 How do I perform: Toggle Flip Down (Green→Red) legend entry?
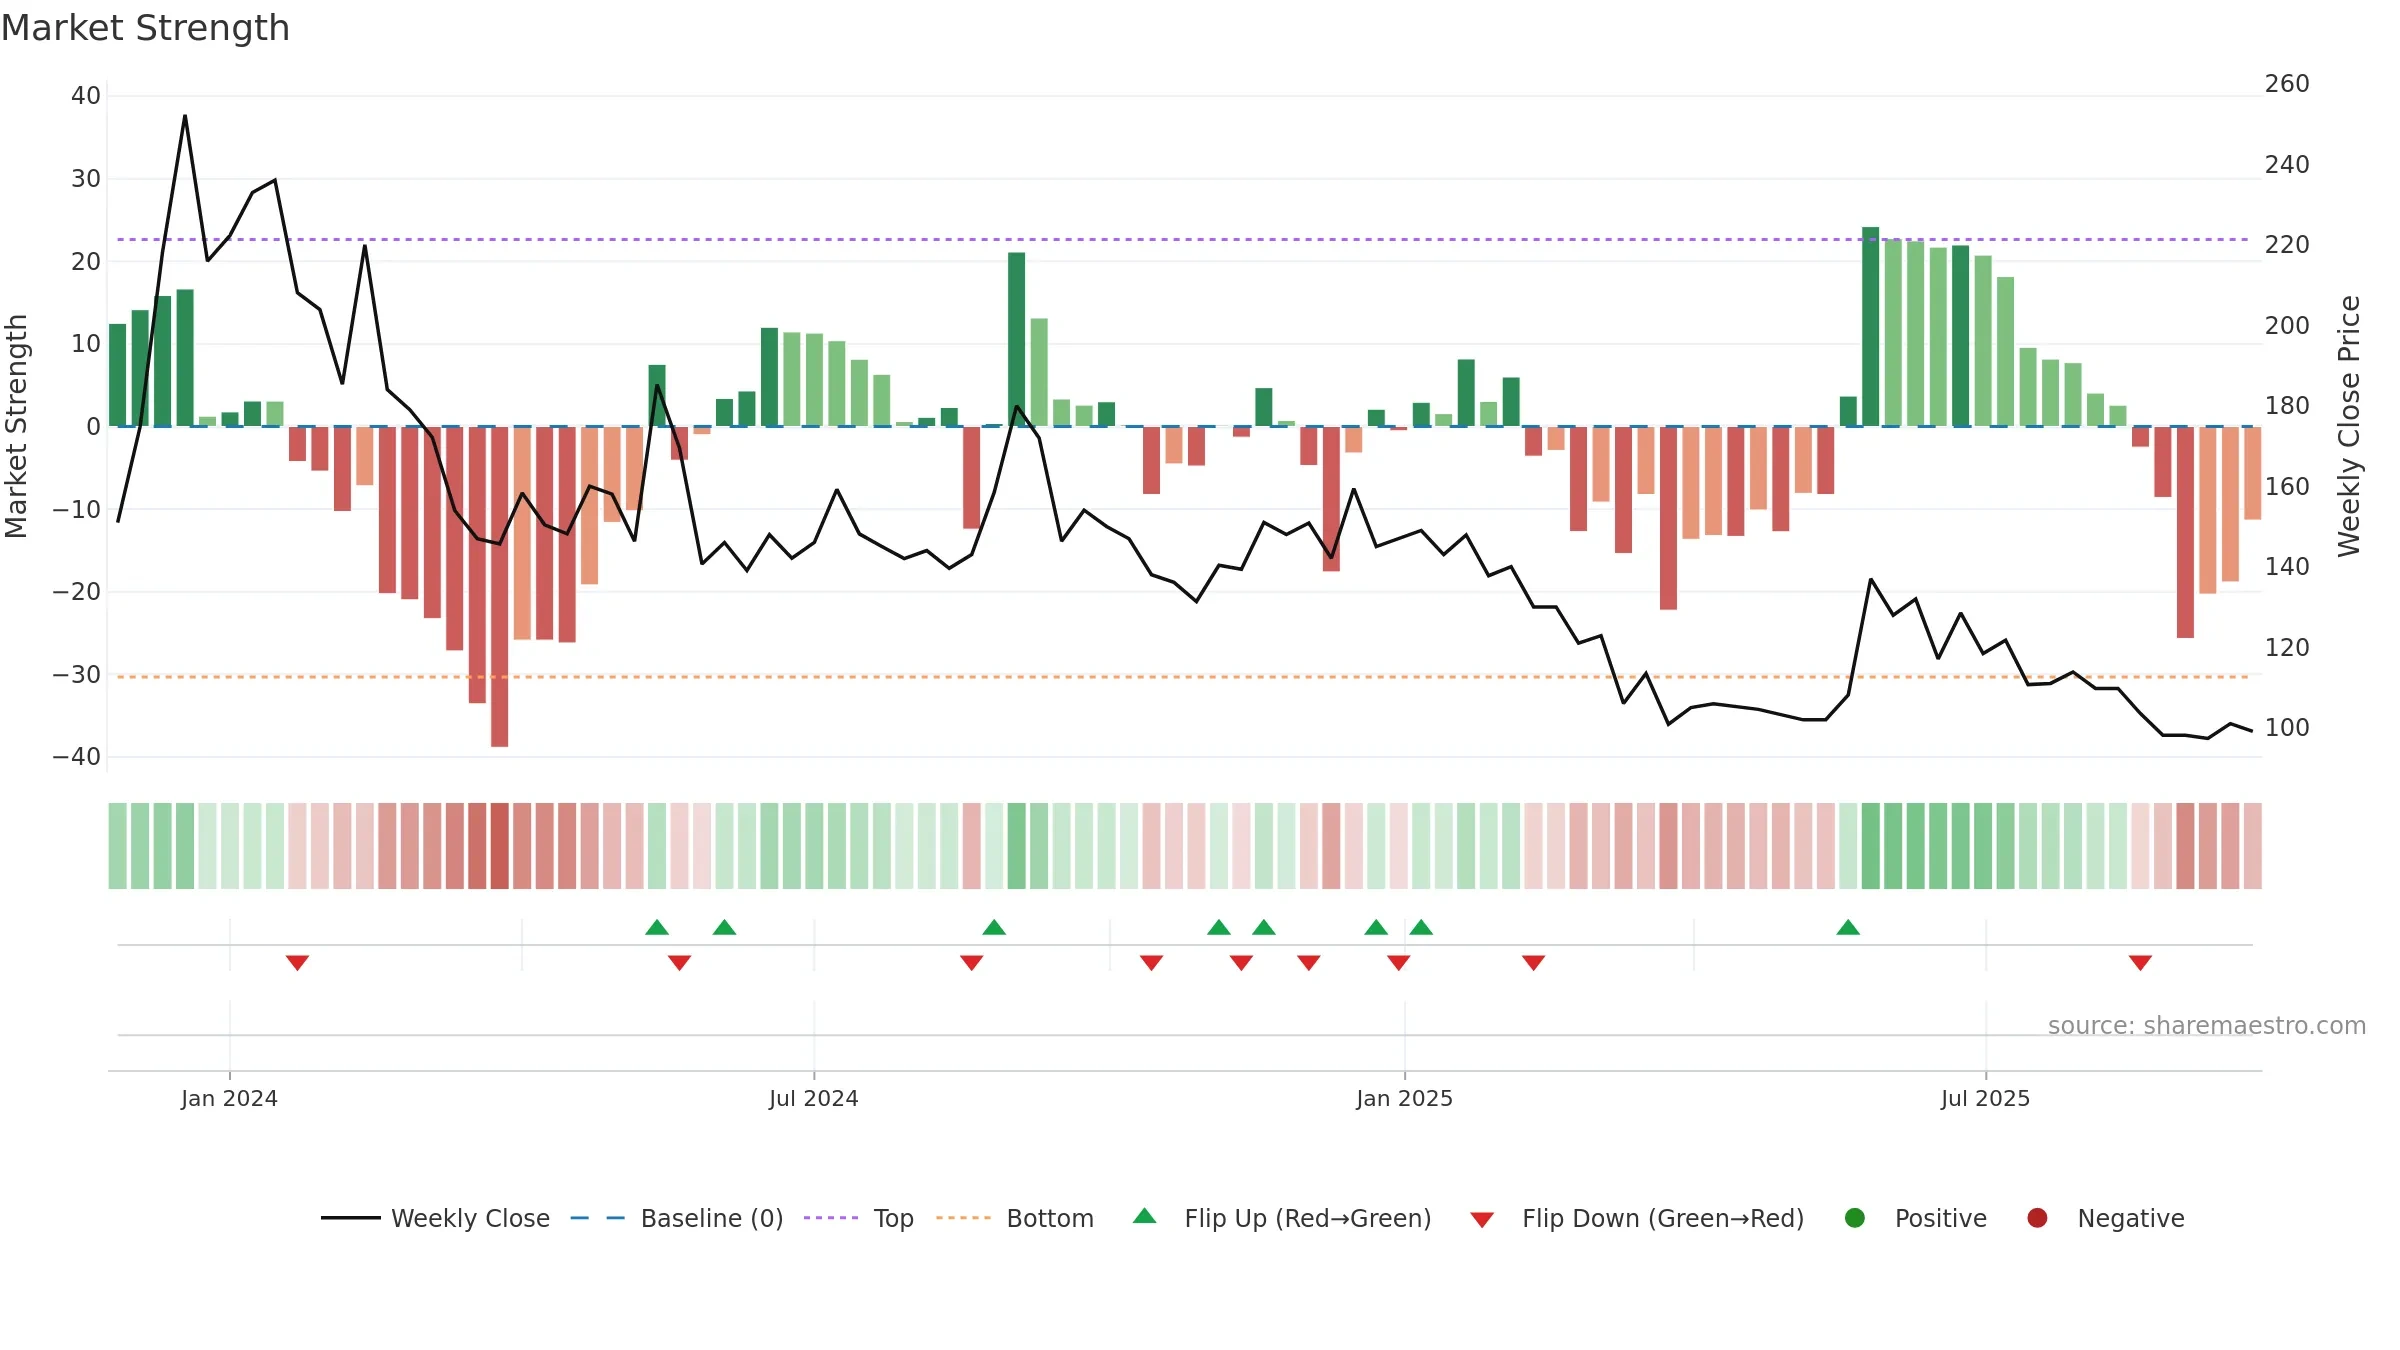click(x=1638, y=1218)
